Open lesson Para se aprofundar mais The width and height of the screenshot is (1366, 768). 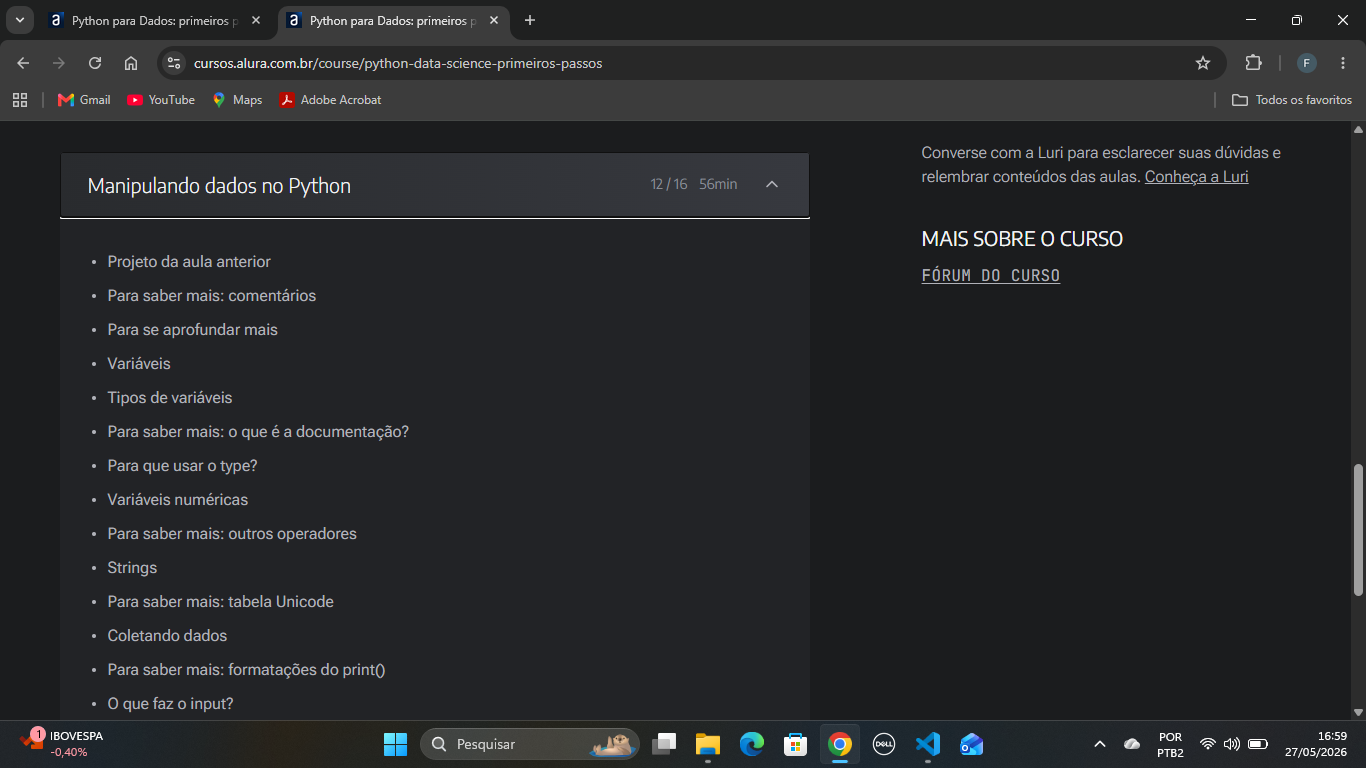193,330
